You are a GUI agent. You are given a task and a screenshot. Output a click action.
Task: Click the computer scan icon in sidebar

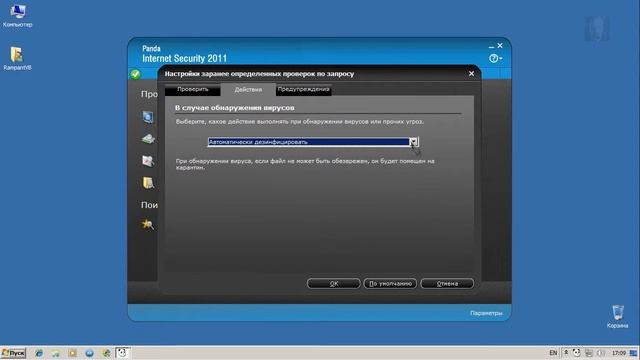click(x=148, y=117)
